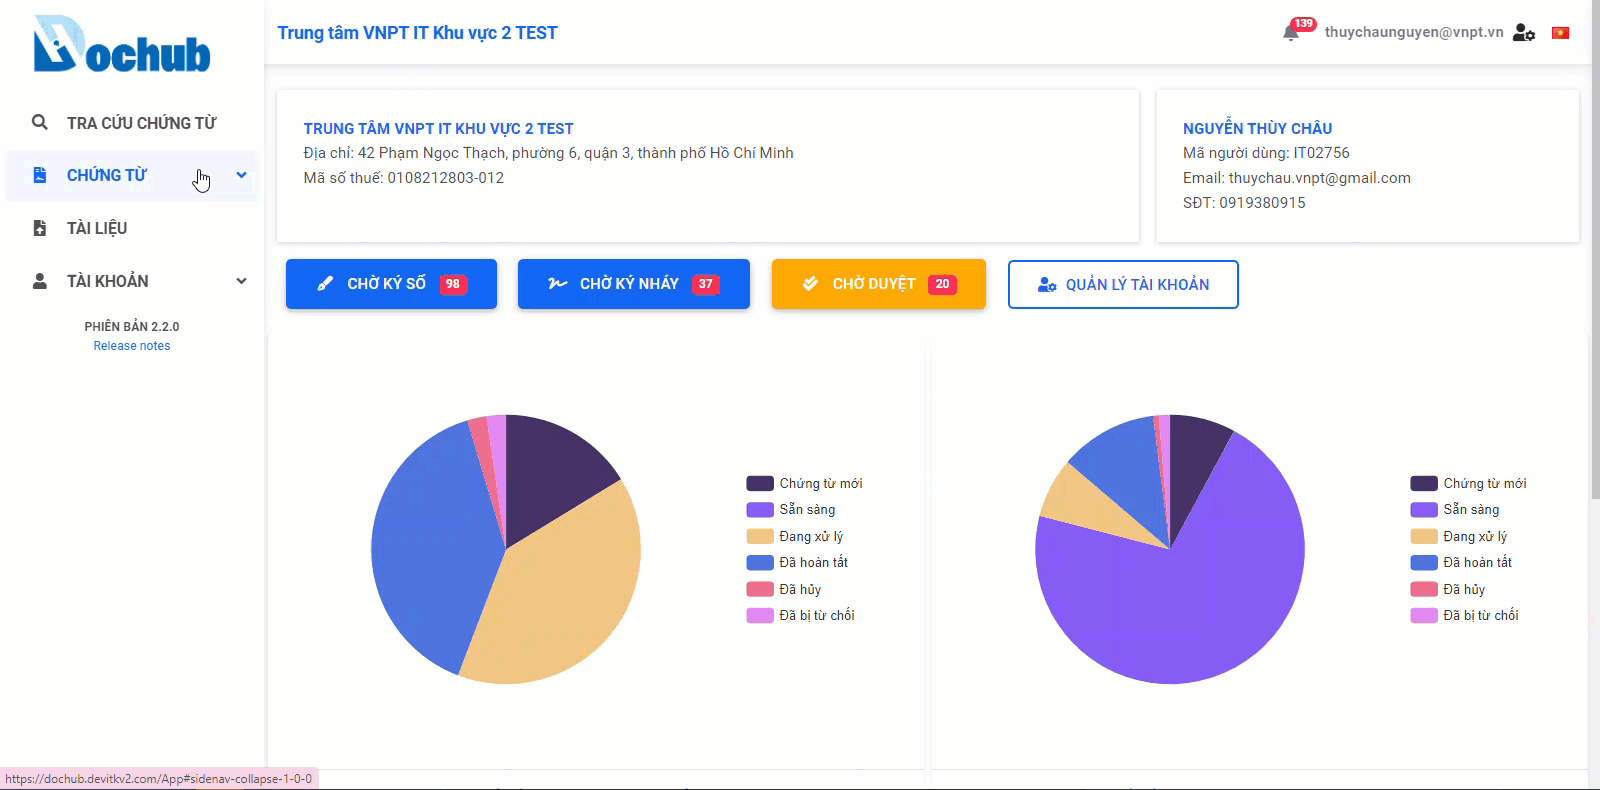Click header title Trung tâm VNPT IT Khu vực 2 TEST
This screenshot has height=790, width=1600.
(417, 33)
